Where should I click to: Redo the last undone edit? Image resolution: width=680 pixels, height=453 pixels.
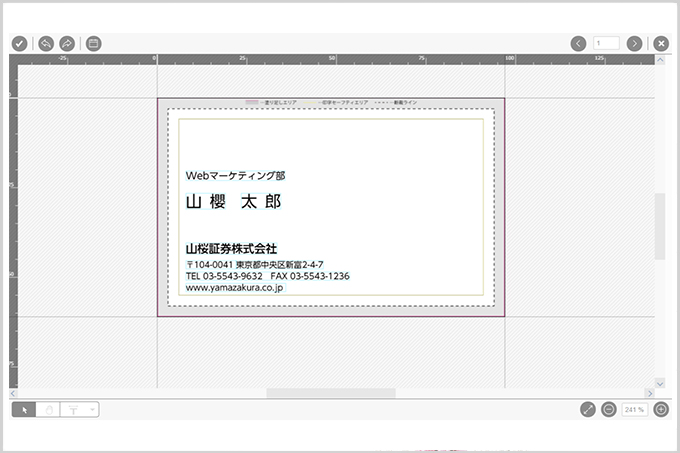point(67,43)
